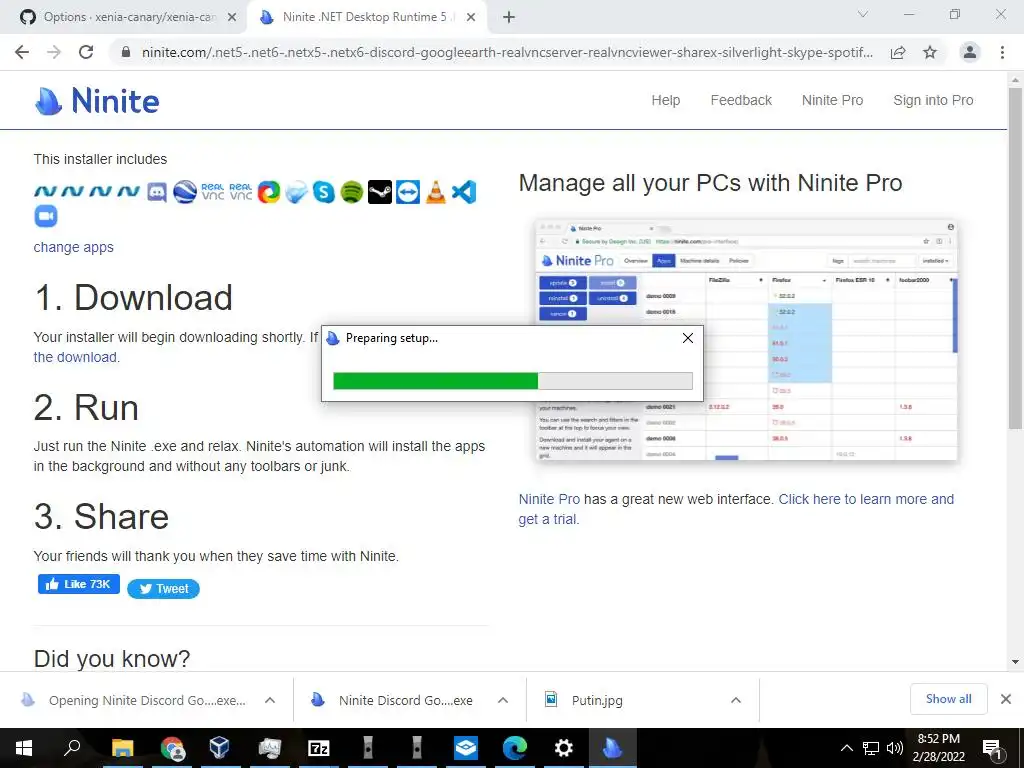Viewport: 1024px width, 768px height.
Task: Expand options for Putin.jpg download
Action: pyautogui.click(x=736, y=700)
